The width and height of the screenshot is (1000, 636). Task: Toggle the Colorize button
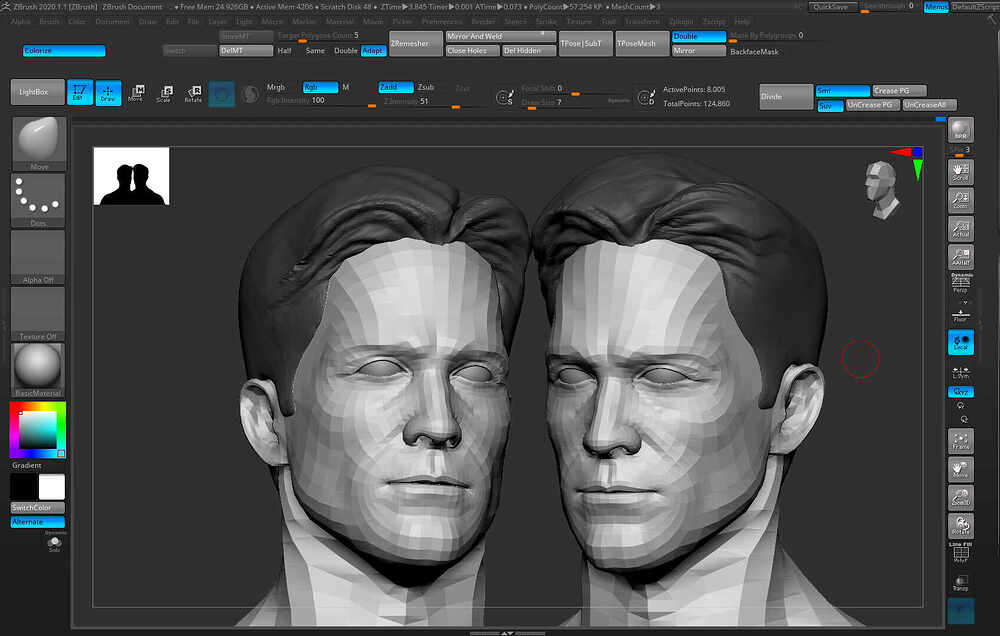point(64,51)
